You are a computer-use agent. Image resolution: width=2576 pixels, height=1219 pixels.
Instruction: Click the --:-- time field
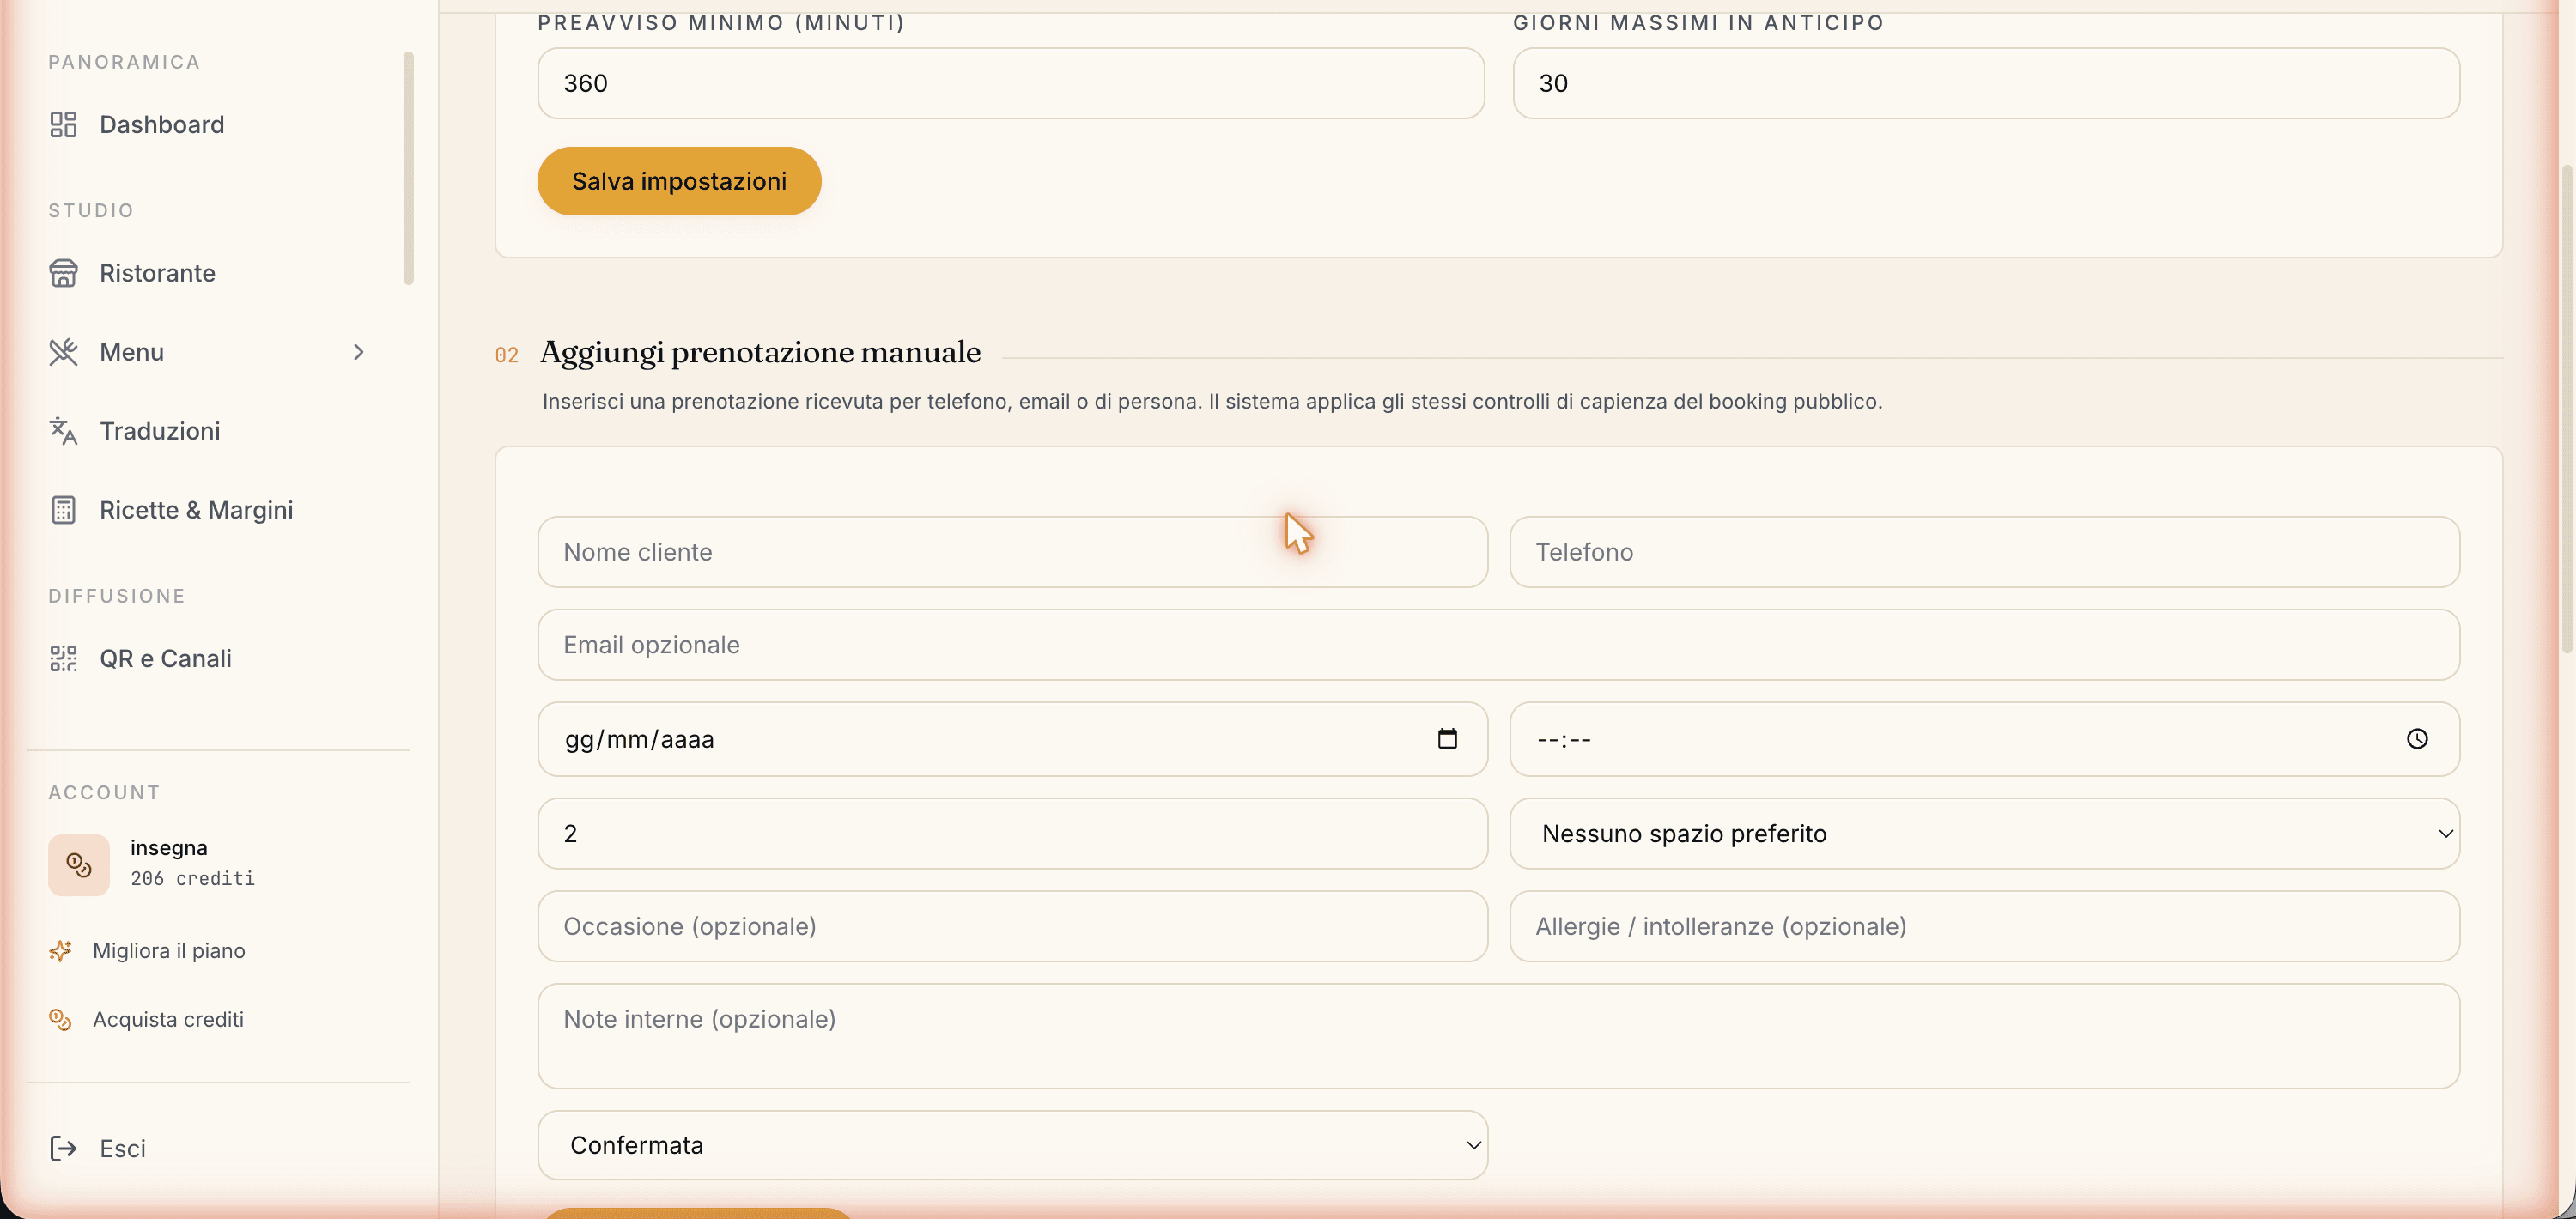[1984, 739]
